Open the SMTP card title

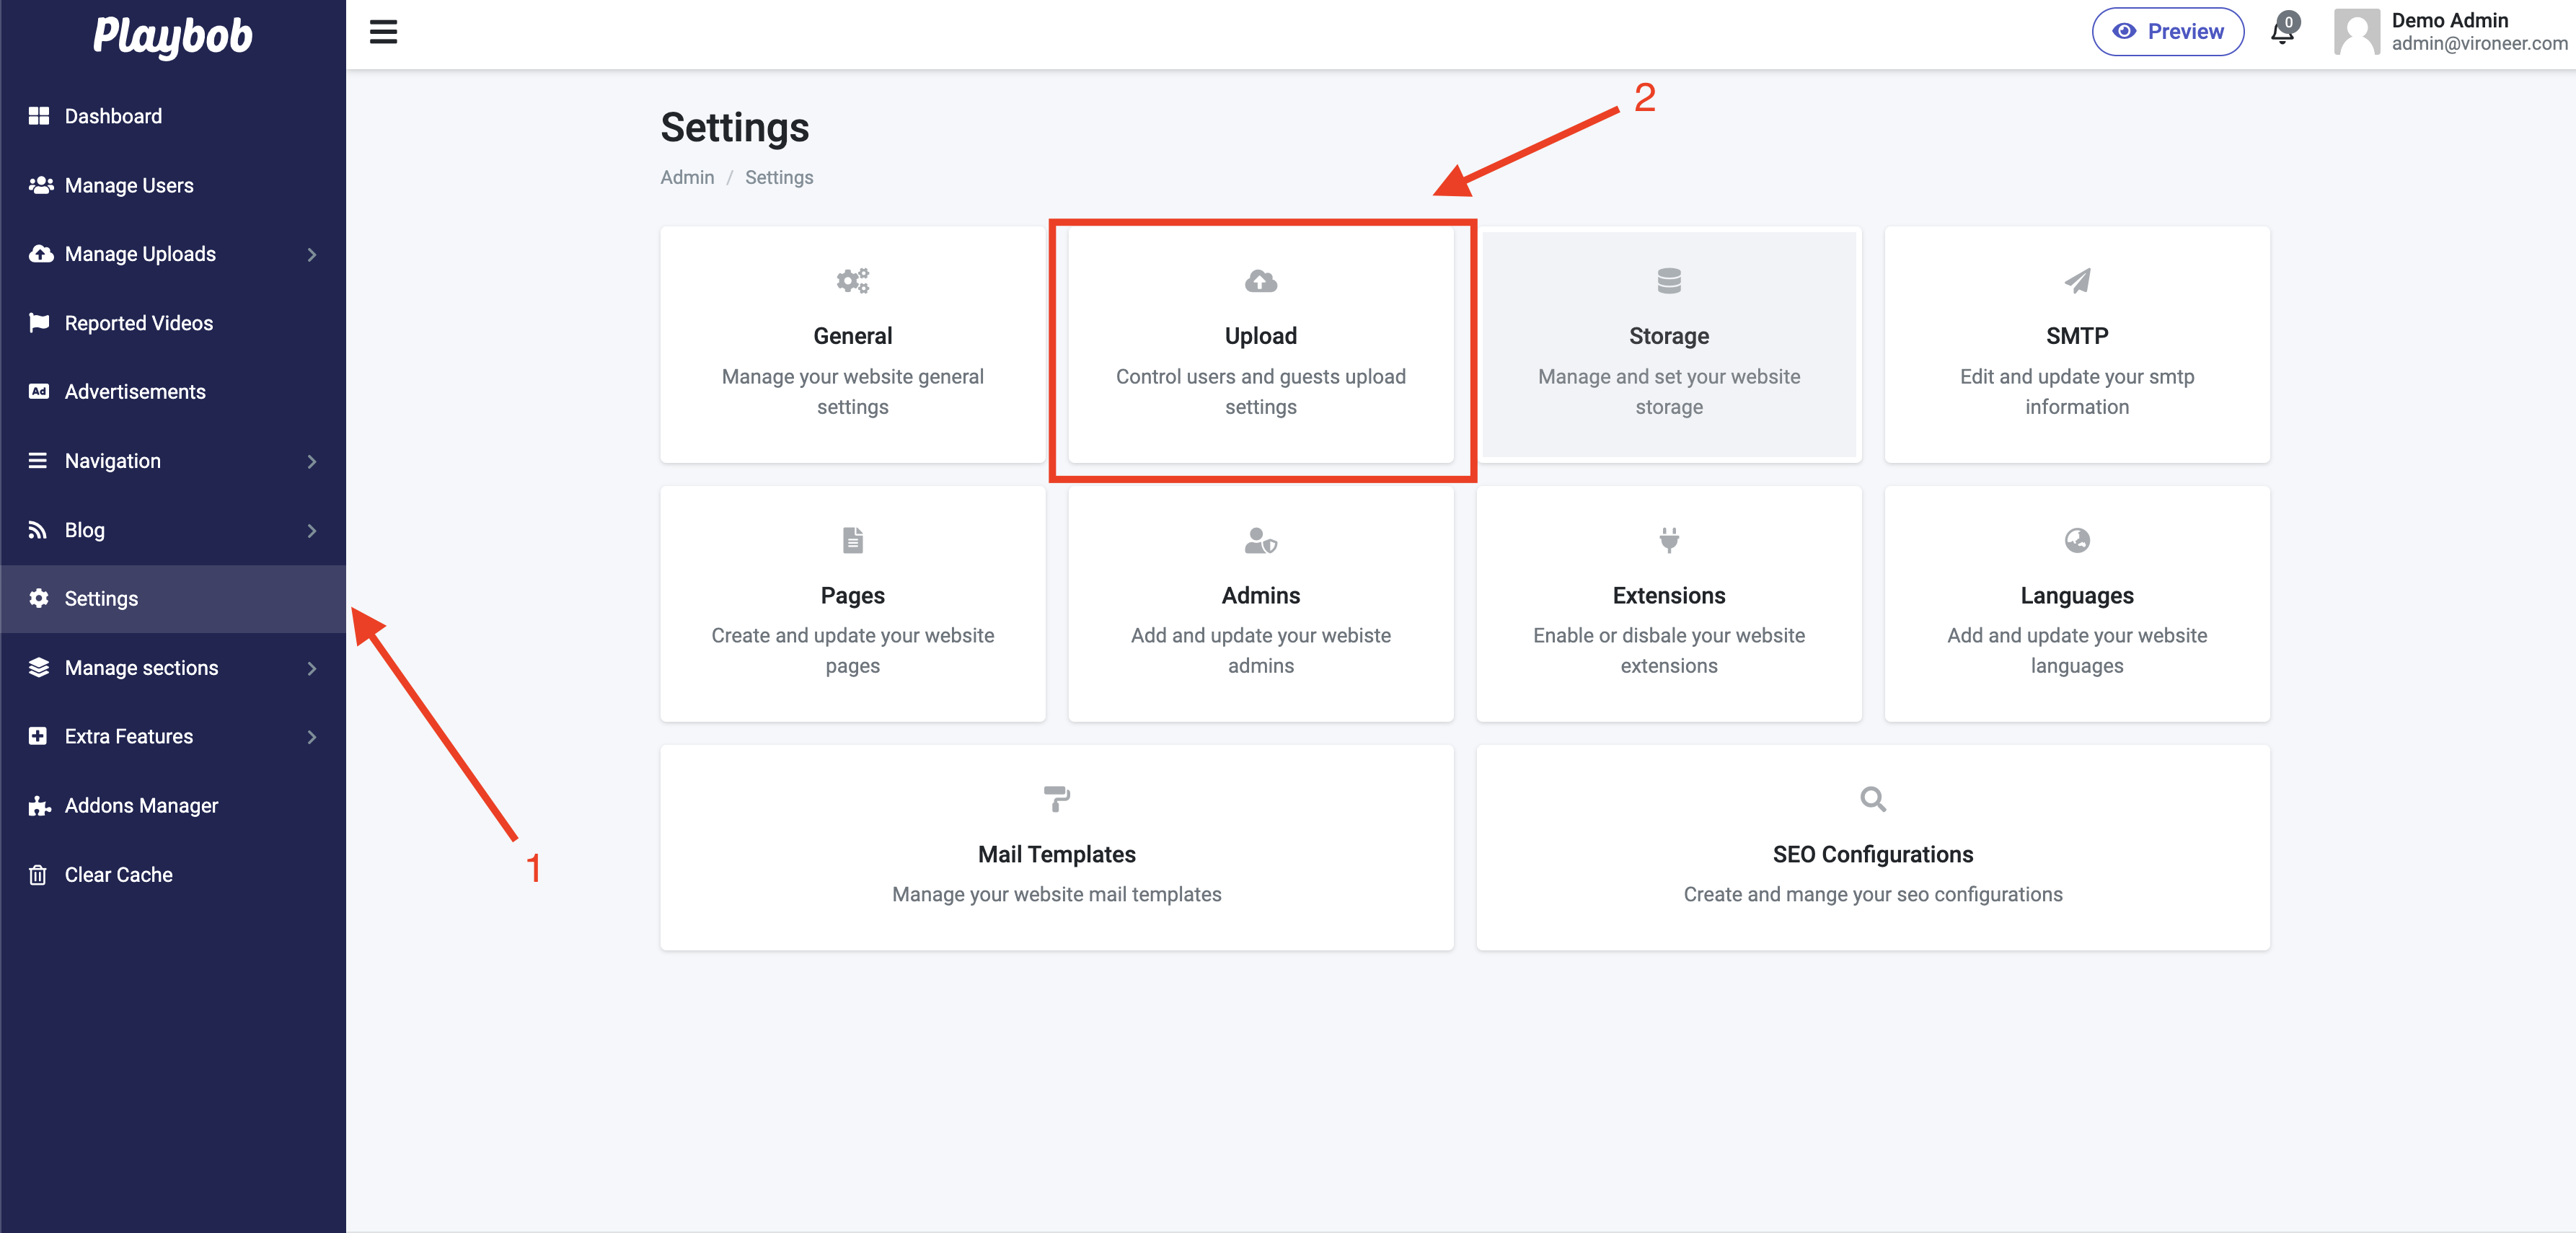click(2077, 336)
